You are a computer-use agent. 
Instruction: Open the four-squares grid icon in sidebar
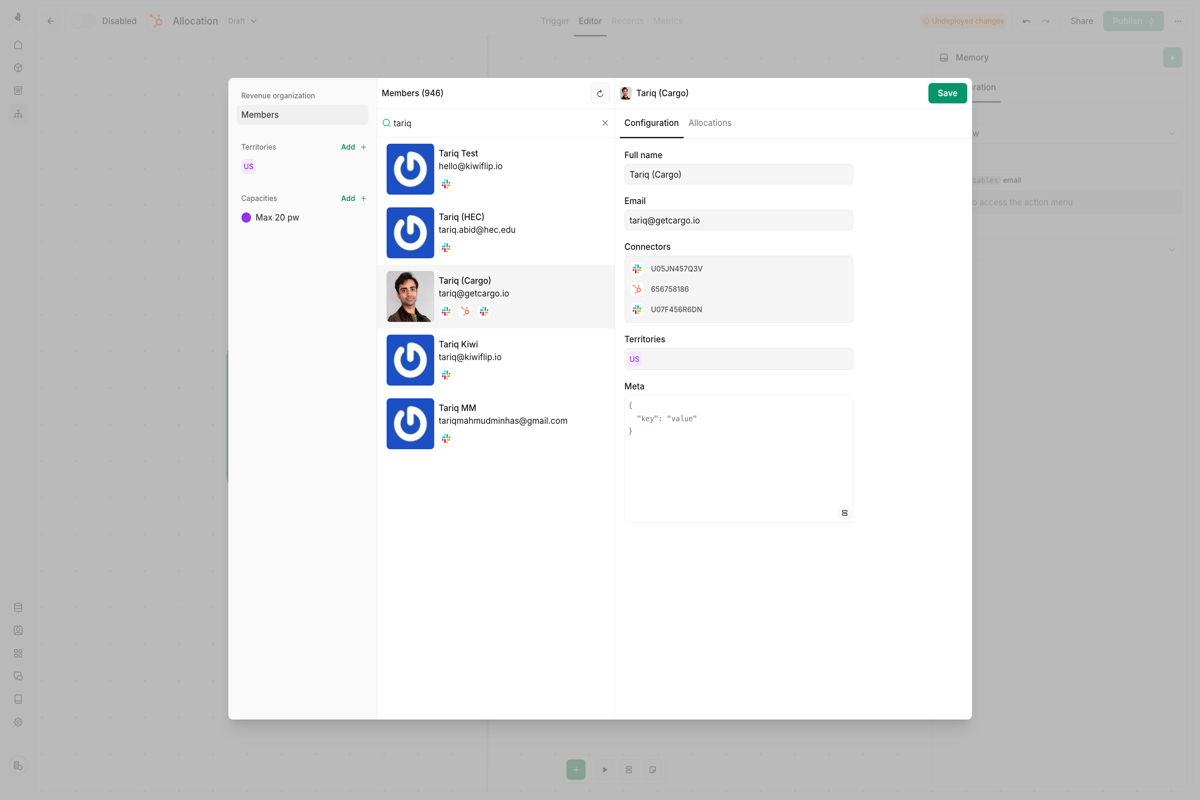point(18,653)
